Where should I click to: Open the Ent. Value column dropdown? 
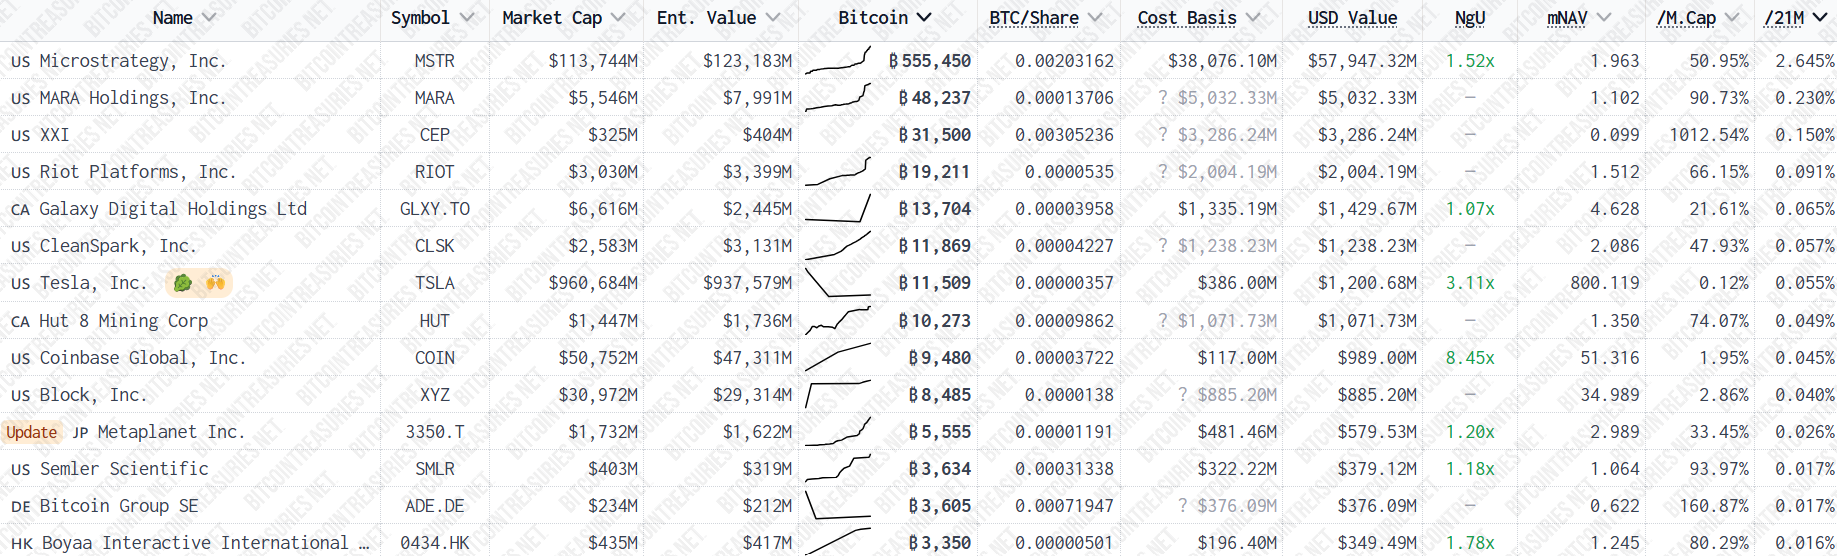click(772, 18)
